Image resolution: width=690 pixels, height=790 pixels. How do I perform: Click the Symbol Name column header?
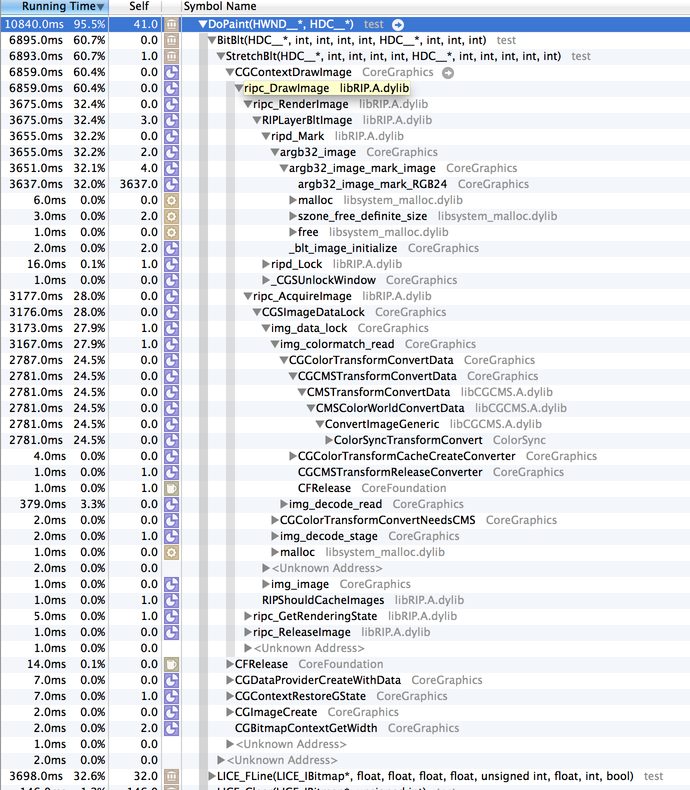pos(220,7)
